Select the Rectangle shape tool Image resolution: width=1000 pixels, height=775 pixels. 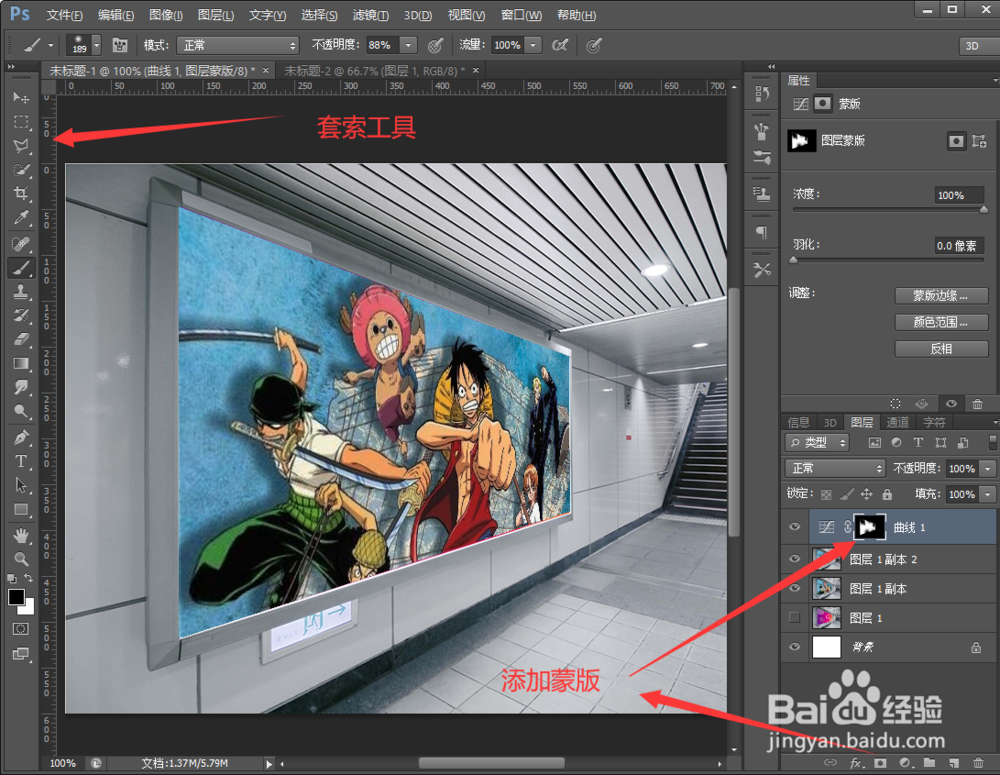coord(21,510)
